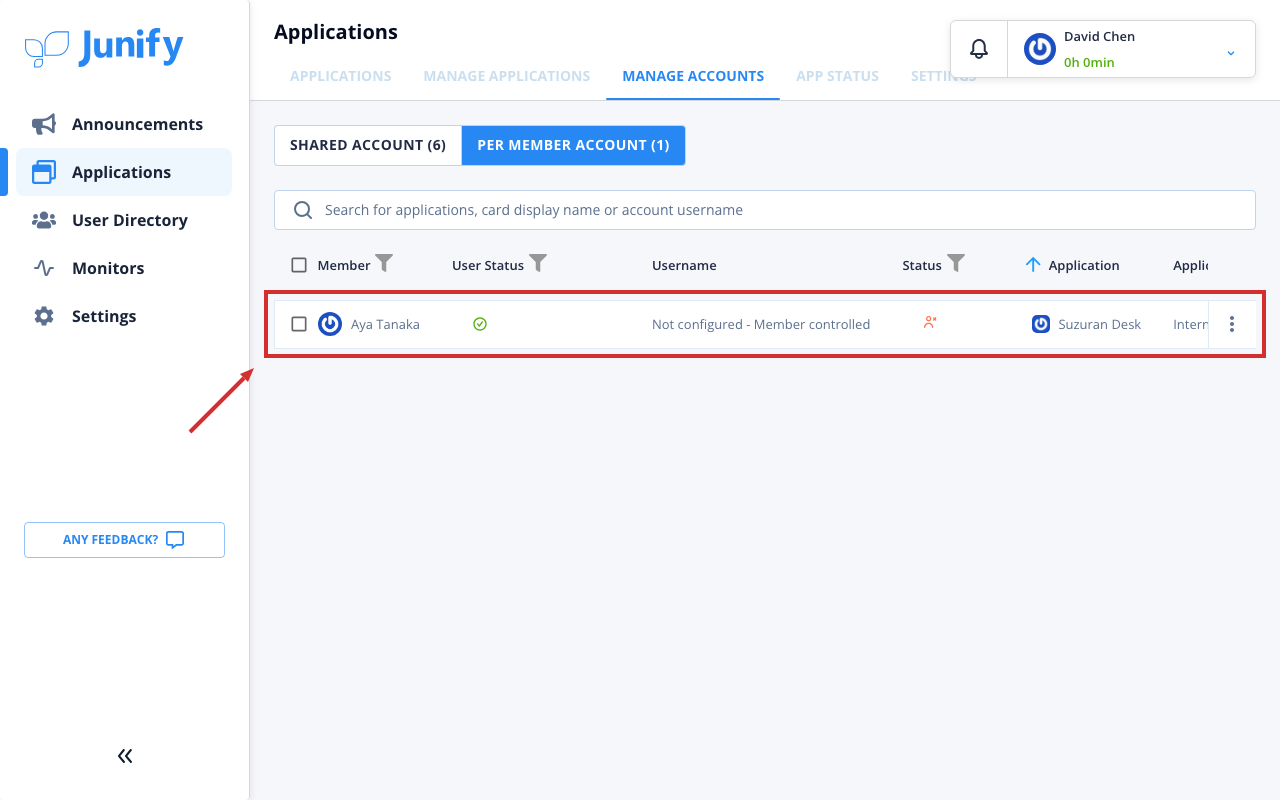The image size is (1280, 800).
Task: Filter the User Status column
Action: click(538, 264)
